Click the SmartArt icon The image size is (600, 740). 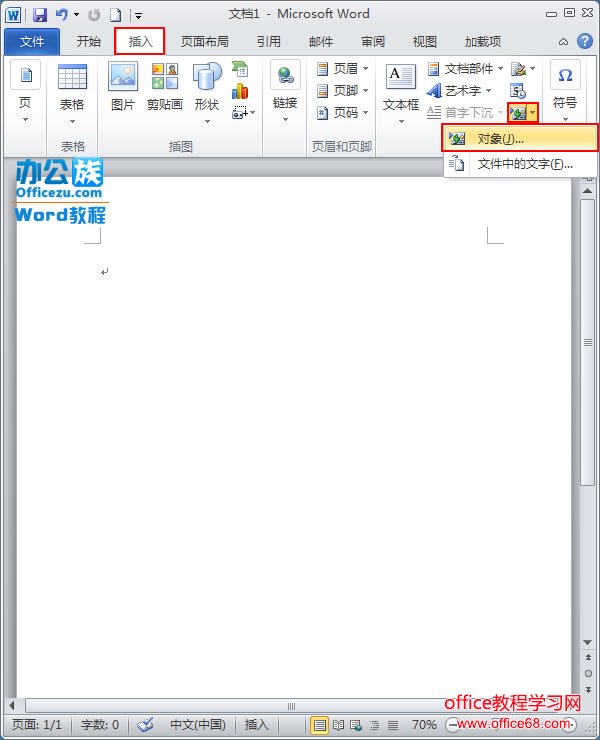[240, 69]
